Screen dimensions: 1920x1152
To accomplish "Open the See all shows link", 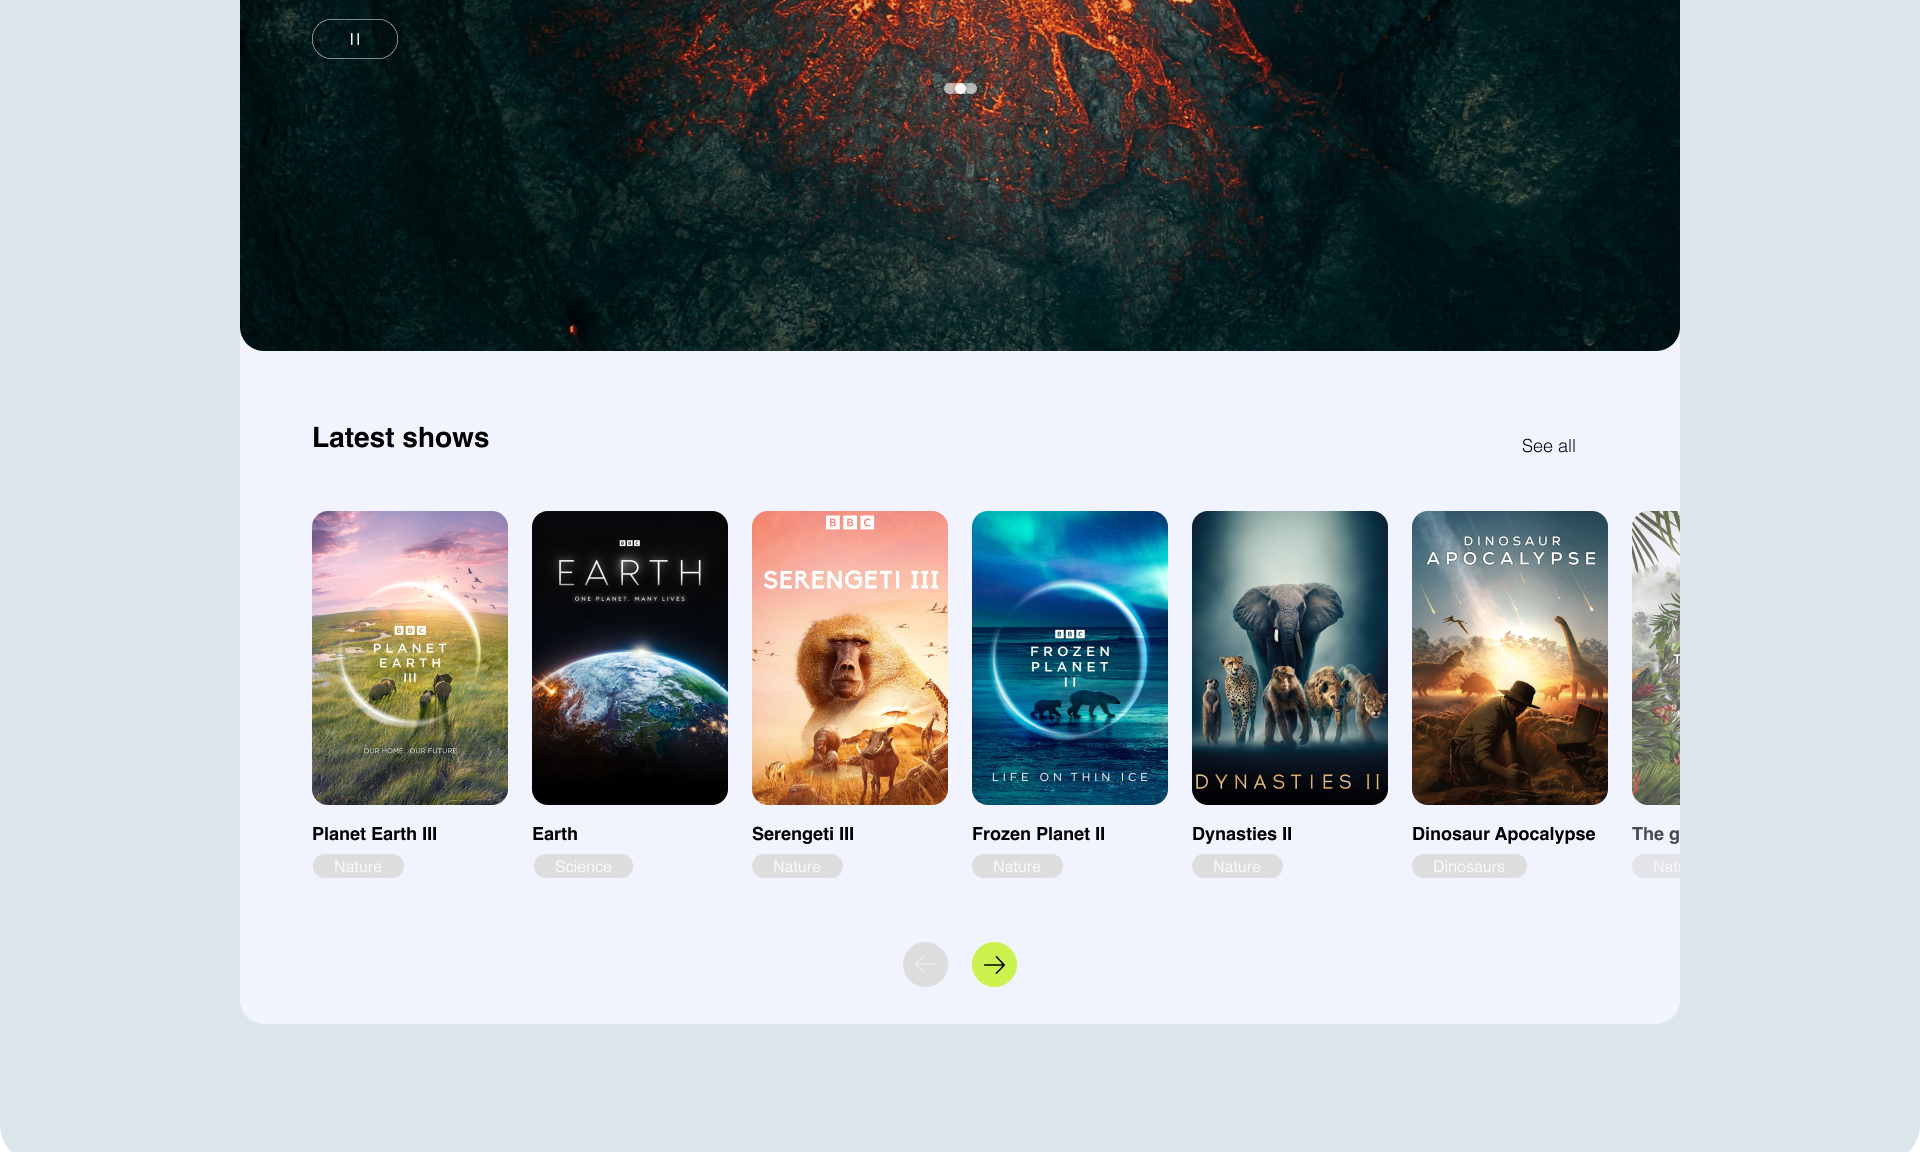I will 1548,446.
